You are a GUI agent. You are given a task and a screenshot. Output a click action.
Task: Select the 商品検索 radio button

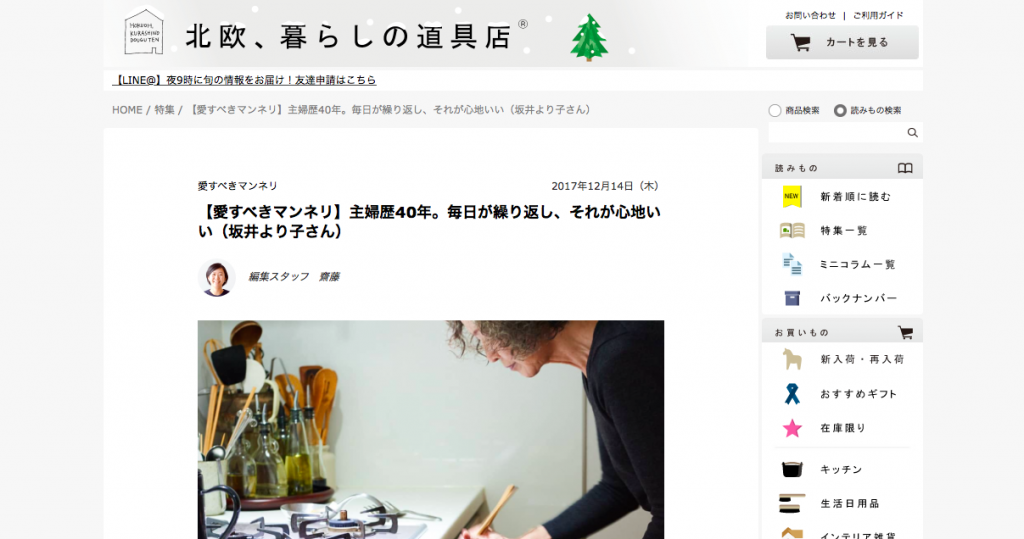tap(775, 110)
